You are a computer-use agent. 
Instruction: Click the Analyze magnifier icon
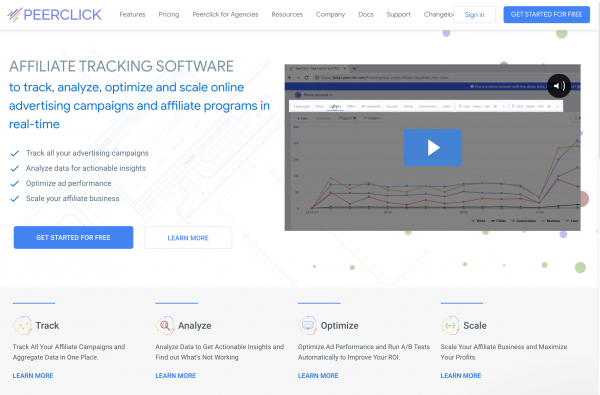click(x=165, y=326)
